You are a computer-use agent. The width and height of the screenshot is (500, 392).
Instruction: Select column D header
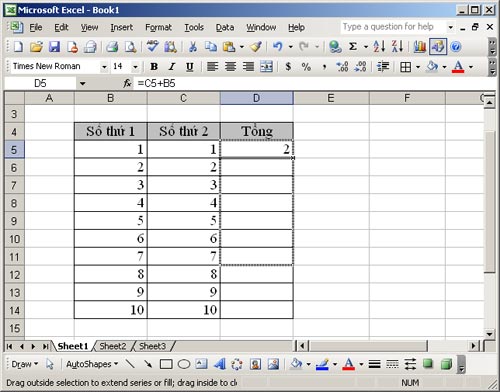point(257,98)
